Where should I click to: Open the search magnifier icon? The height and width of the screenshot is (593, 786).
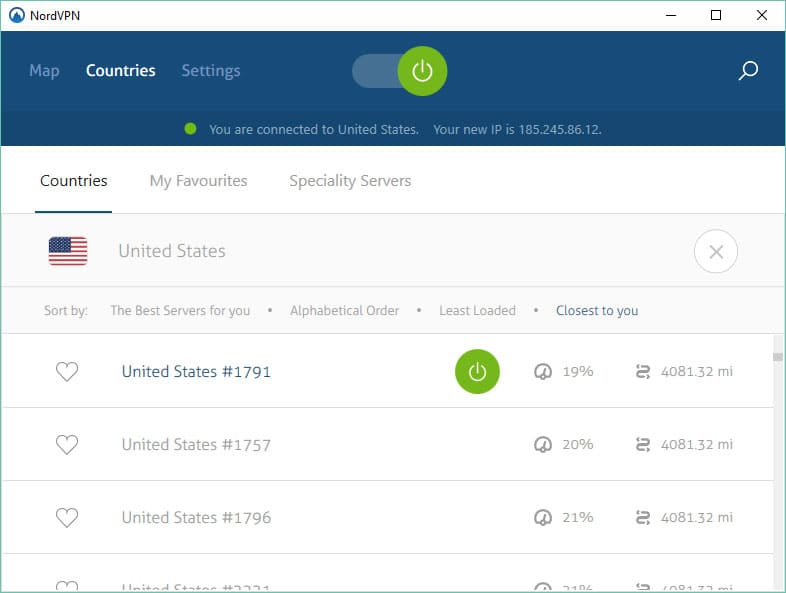click(748, 71)
